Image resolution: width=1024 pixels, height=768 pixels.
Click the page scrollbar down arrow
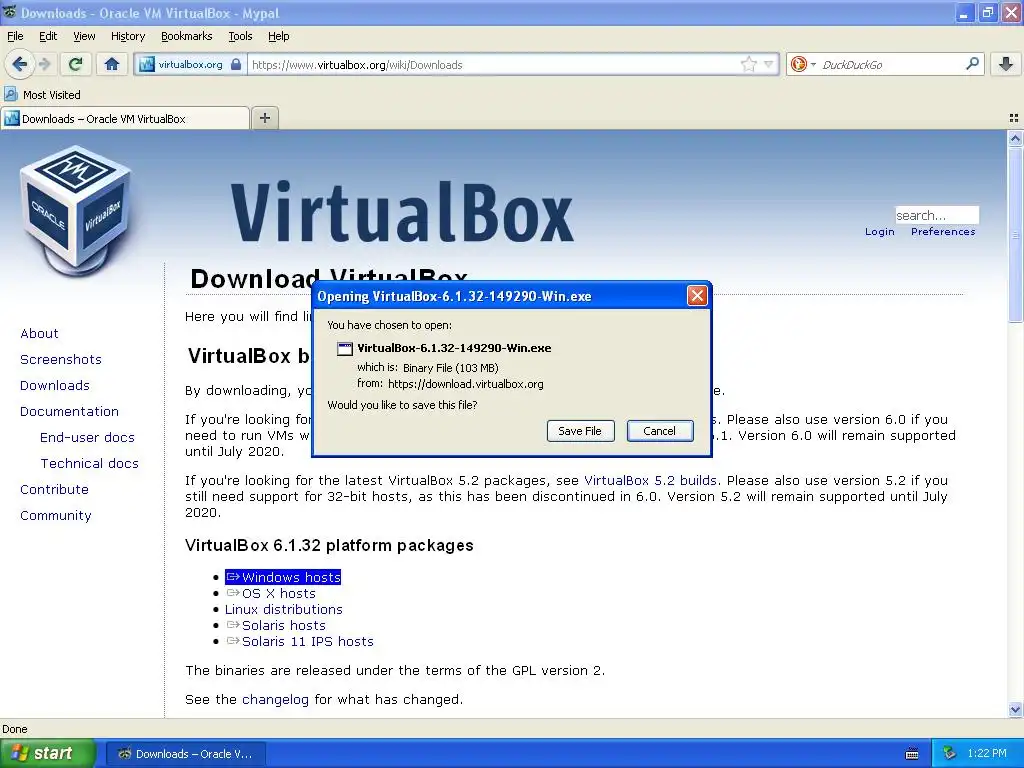point(1015,709)
